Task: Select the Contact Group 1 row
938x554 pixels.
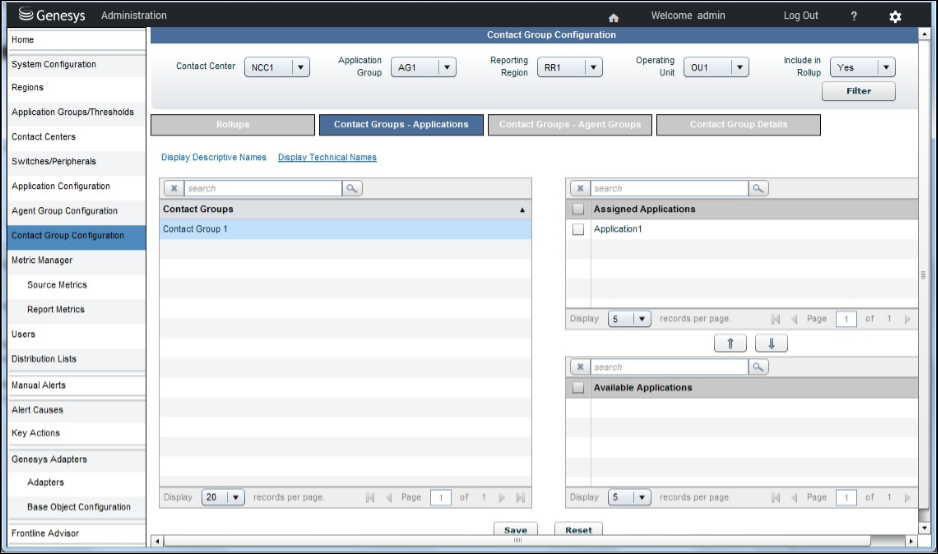Action: click(x=345, y=229)
